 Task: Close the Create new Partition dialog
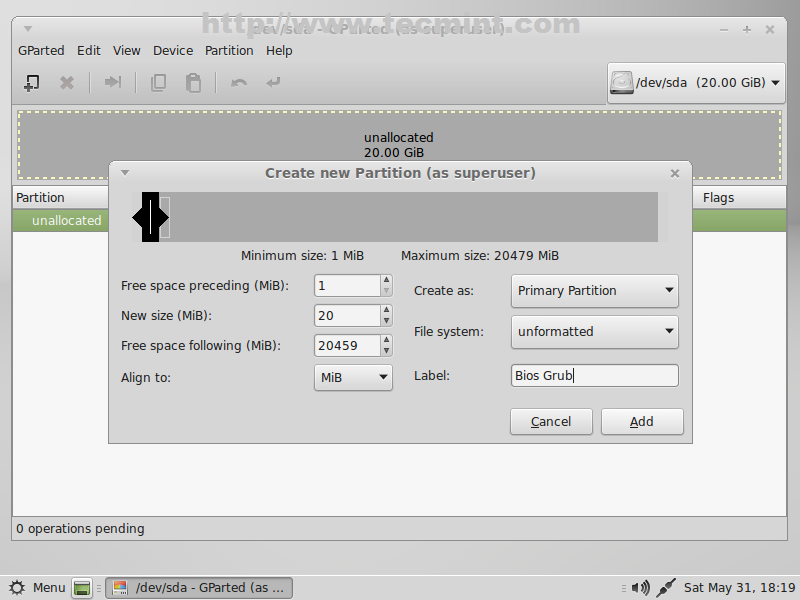674,173
